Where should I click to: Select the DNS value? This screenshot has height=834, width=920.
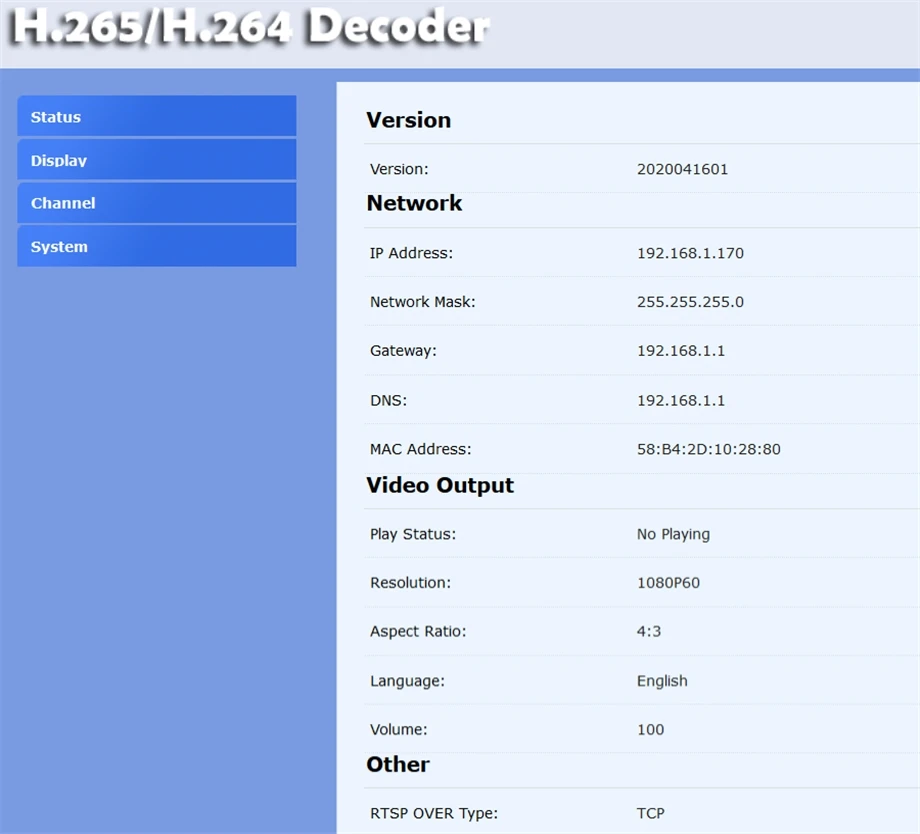pyautogui.click(x=681, y=400)
